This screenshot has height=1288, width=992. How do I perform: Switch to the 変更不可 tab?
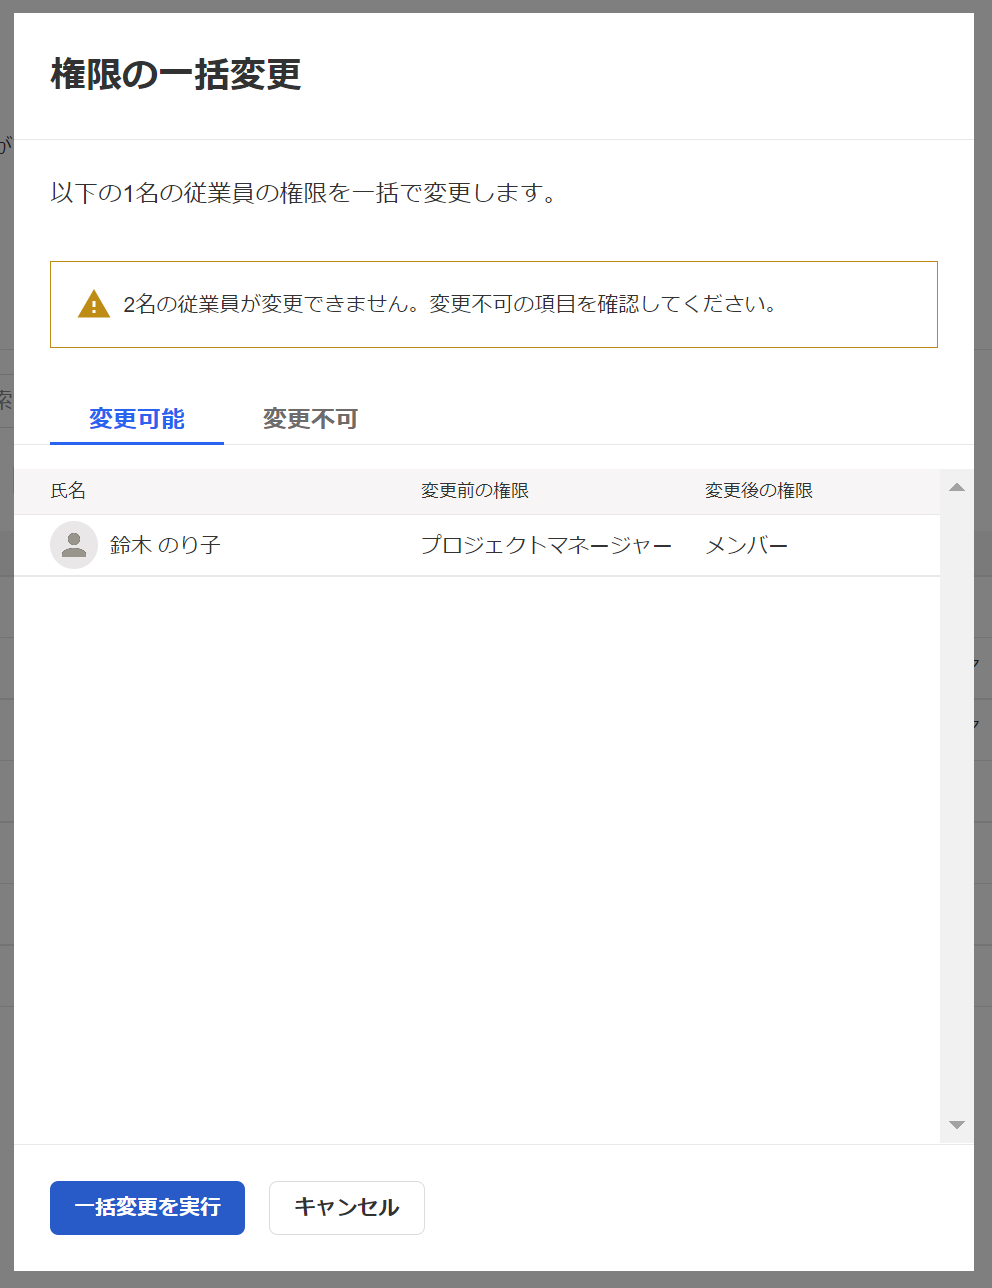[310, 419]
